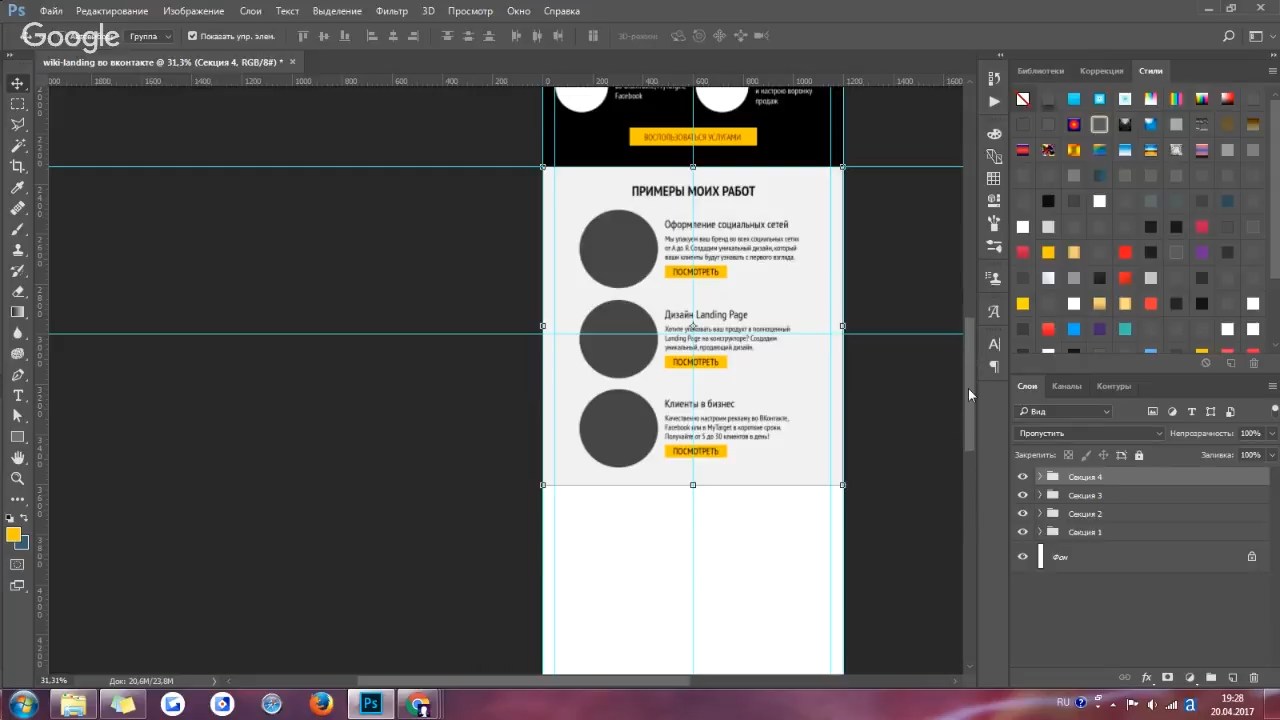This screenshot has width=1280, height=720.
Task: Open Windows Start button
Action: click(x=22, y=704)
